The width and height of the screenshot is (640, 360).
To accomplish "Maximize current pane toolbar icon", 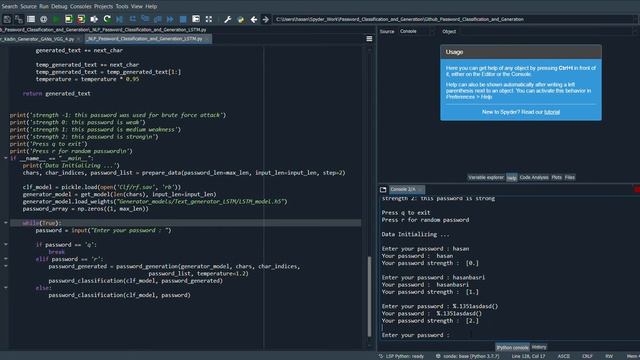I will [x=196, y=19].
